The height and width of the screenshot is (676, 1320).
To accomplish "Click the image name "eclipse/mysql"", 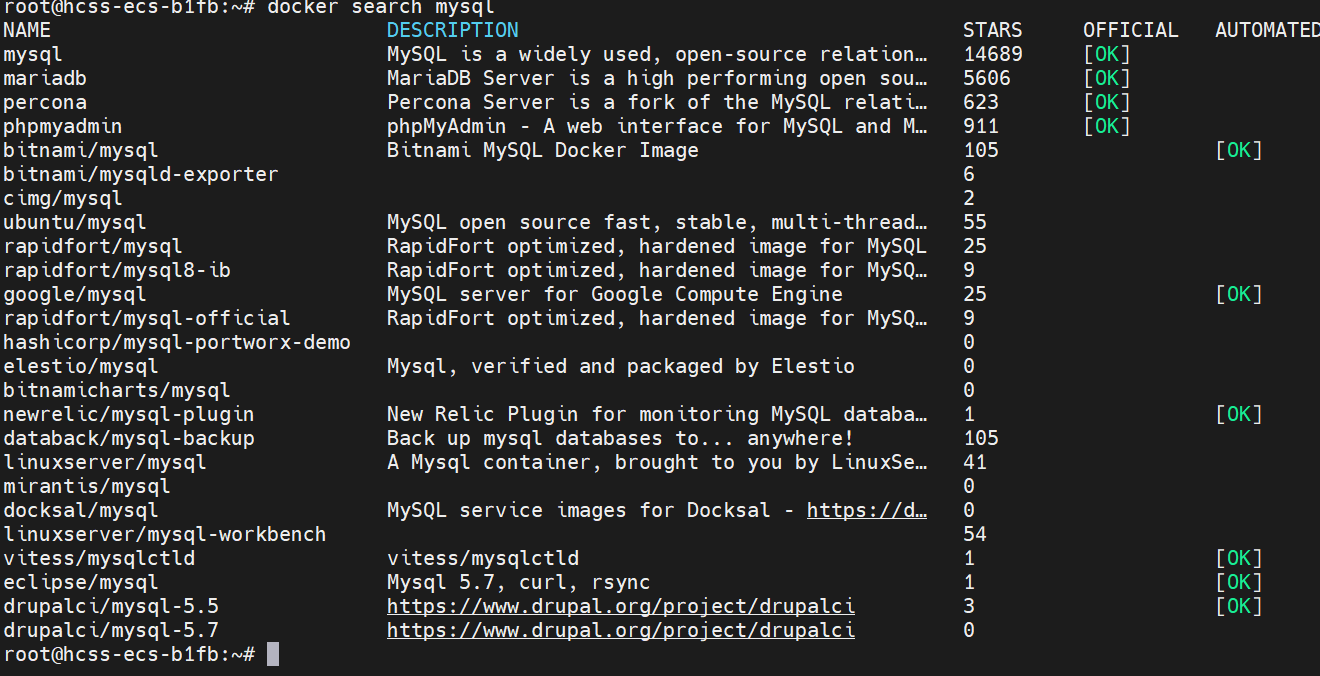I will point(81,583).
